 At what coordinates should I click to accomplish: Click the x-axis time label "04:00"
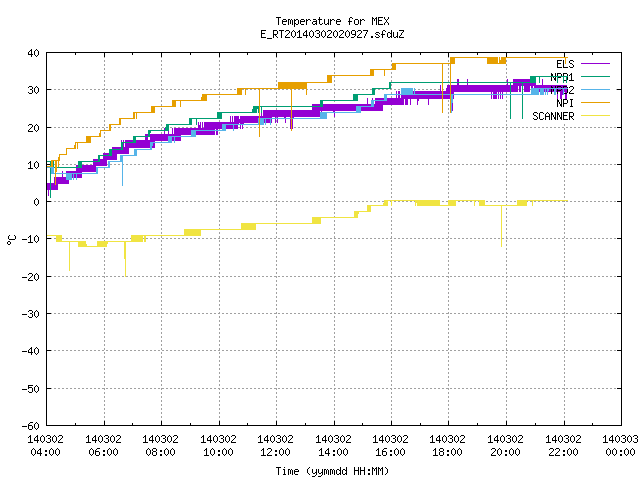click(46, 452)
